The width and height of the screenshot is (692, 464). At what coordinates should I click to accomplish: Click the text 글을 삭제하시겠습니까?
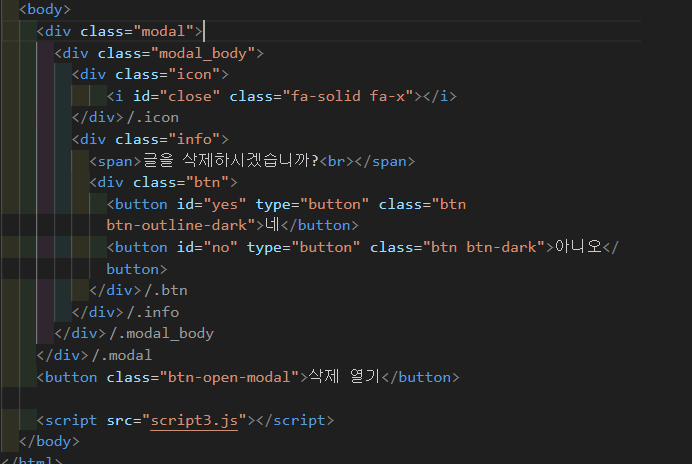(x=230, y=161)
